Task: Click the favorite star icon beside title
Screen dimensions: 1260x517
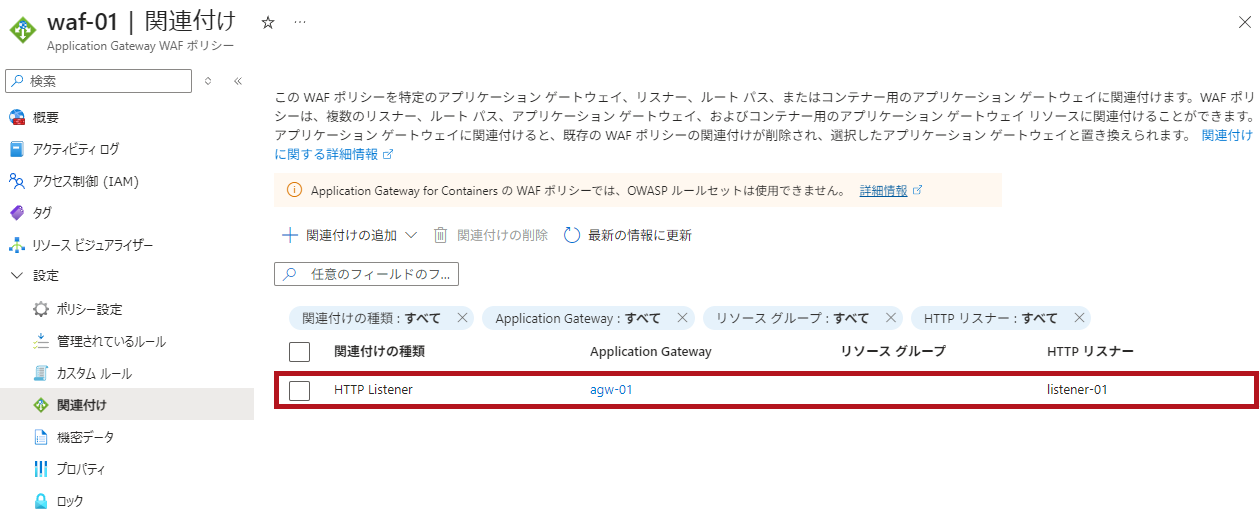Action: pyautogui.click(x=267, y=22)
